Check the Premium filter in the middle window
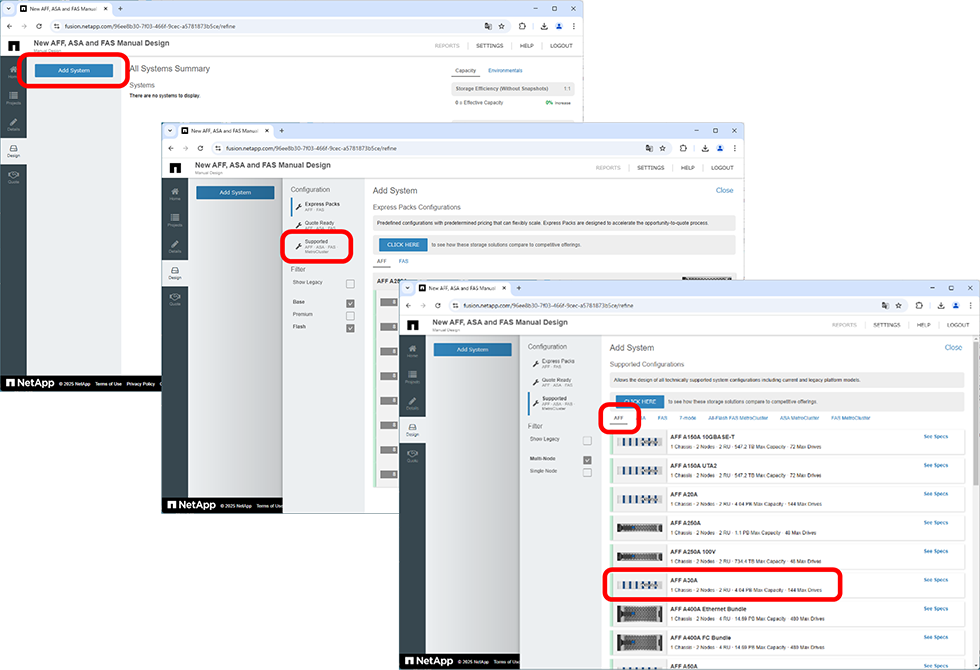This screenshot has width=980, height=670. click(x=350, y=316)
